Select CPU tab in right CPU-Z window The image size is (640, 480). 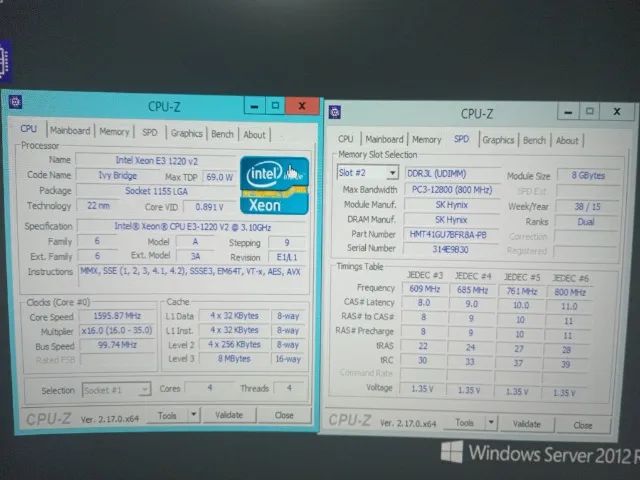pos(345,139)
